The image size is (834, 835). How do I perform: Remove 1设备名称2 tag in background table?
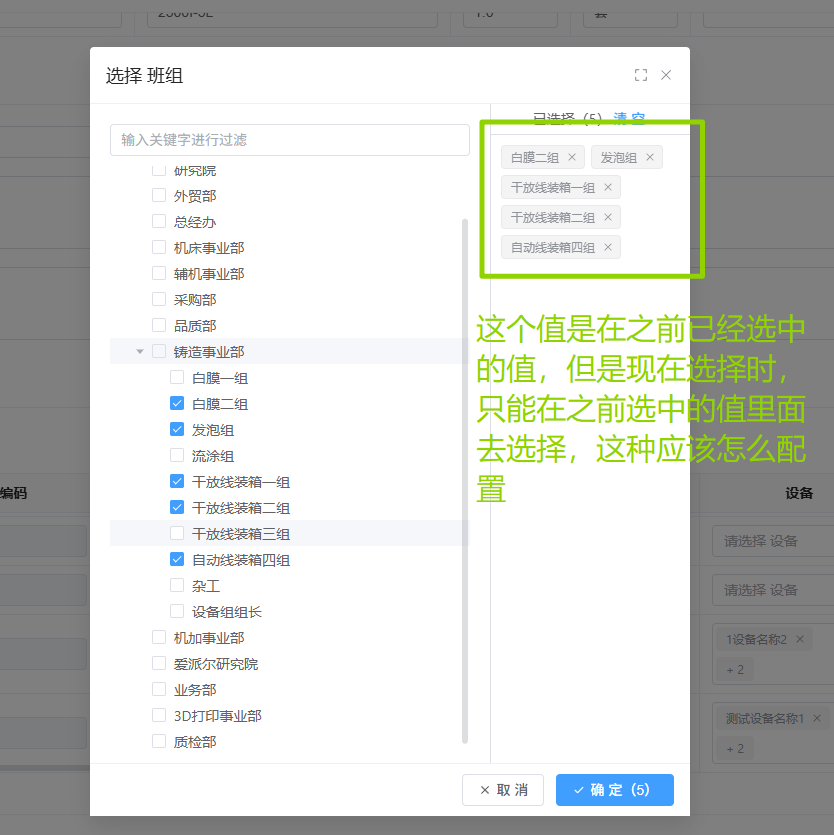[800, 639]
